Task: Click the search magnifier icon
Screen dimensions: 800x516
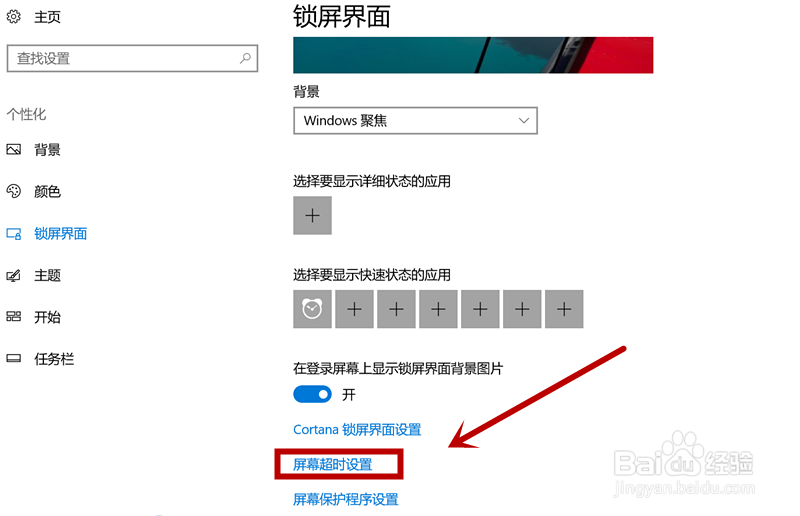Action: tap(245, 58)
